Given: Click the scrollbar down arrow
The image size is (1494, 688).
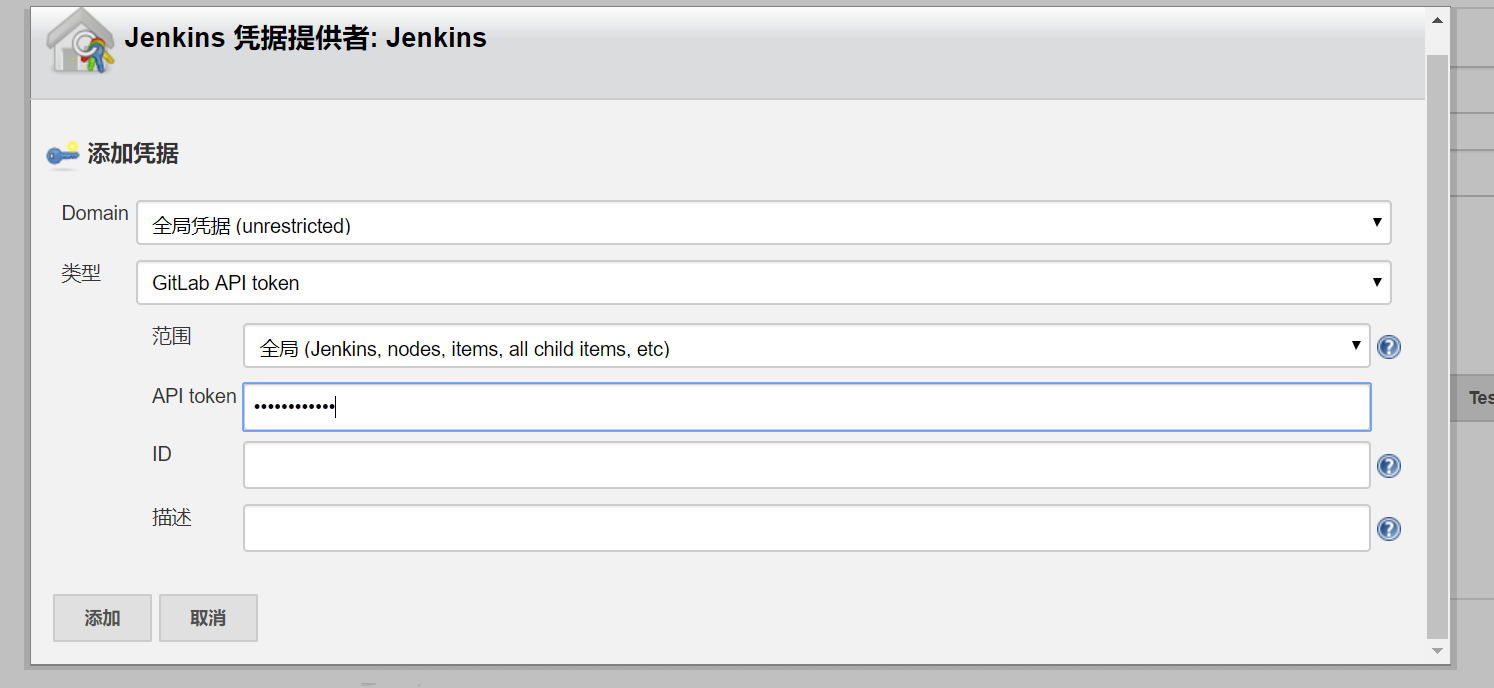Looking at the screenshot, I should [1436, 651].
